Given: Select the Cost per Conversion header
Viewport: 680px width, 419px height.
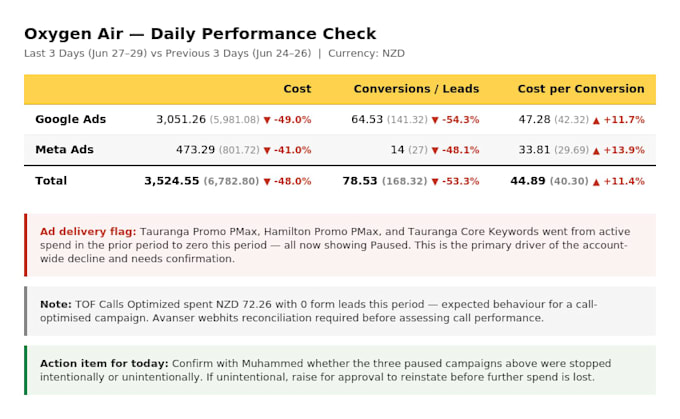Looking at the screenshot, I should click(581, 89).
